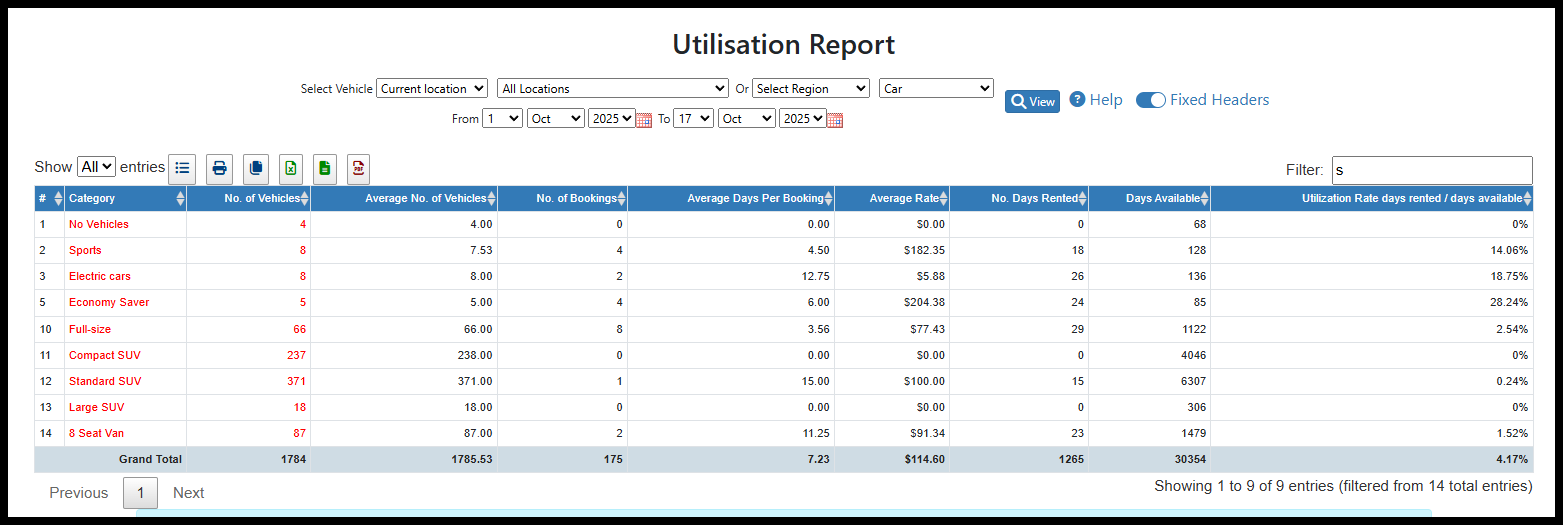Image resolution: width=1563 pixels, height=525 pixels.
Task: Export the report as PDF
Action: [x=358, y=168]
